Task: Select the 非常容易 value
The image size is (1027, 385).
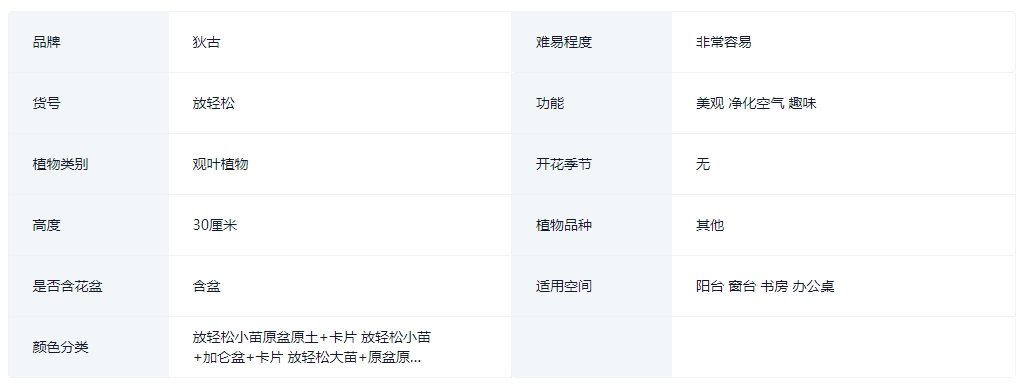Action: 724,43
